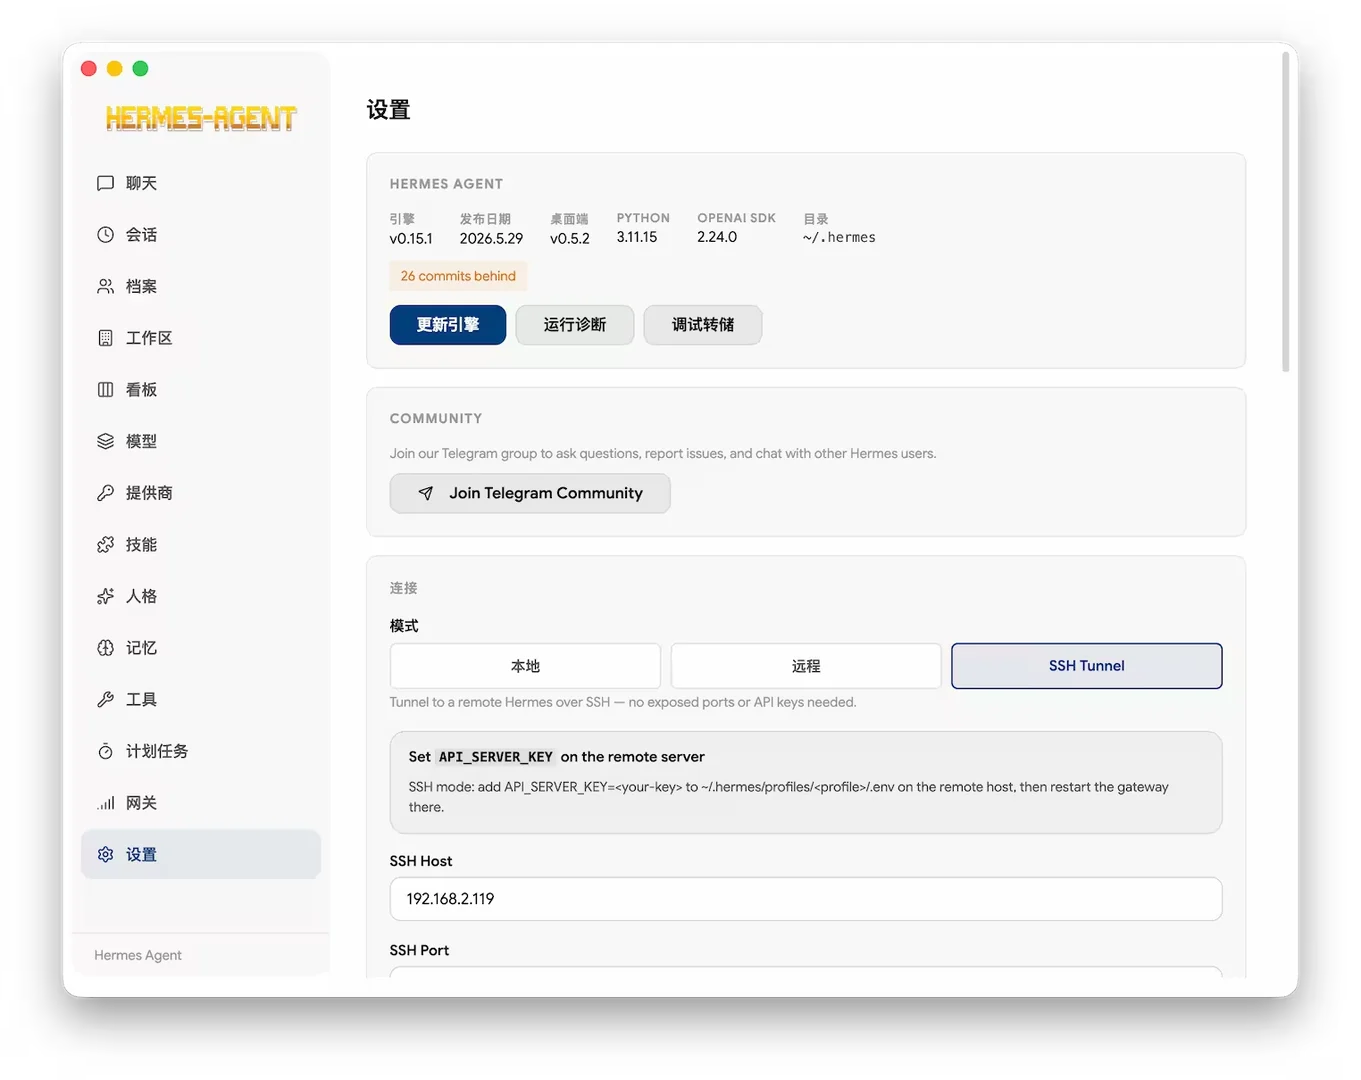Open the 看板 board icon

(x=105, y=390)
